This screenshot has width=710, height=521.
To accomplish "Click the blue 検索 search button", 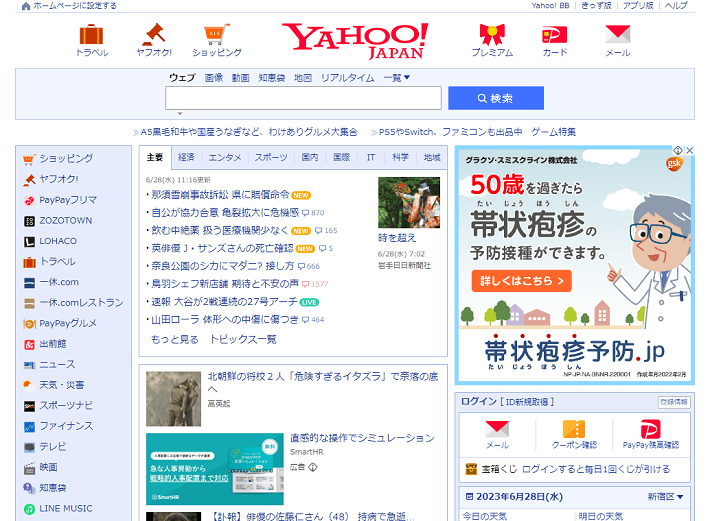I will 496,98.
